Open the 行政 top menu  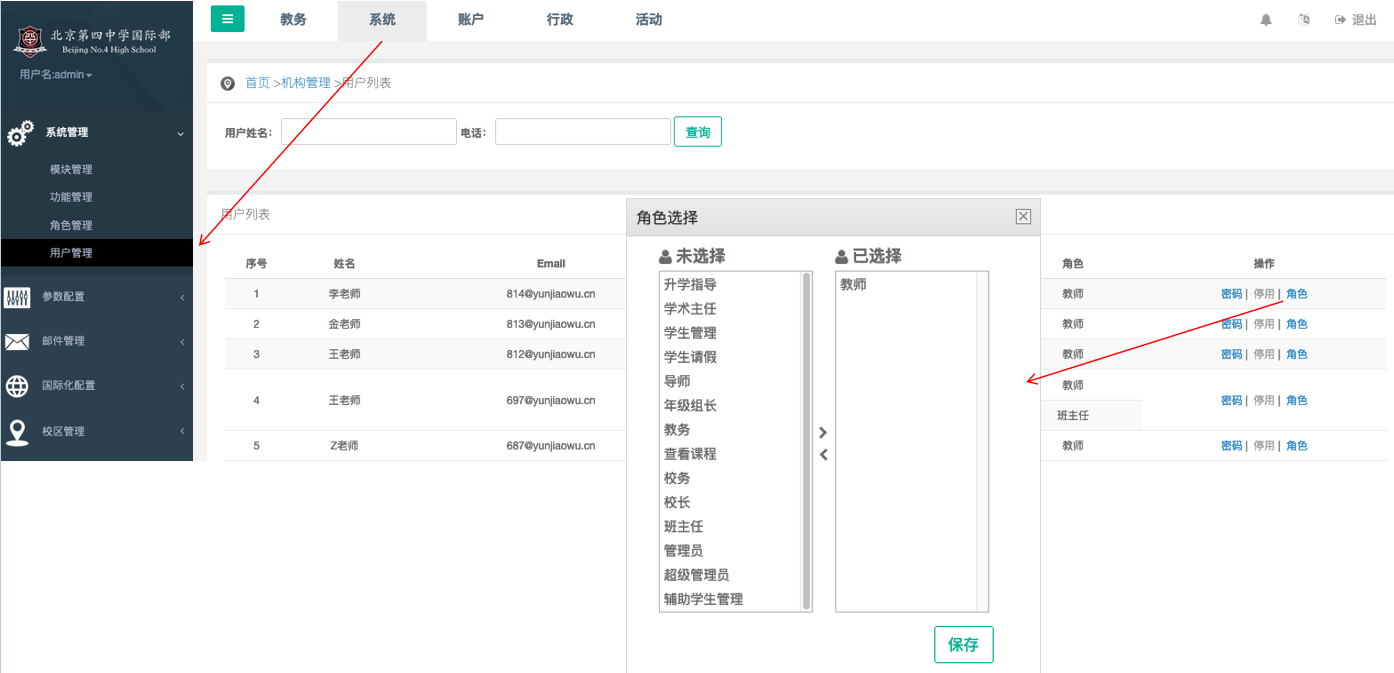click(x=560, y=20)
